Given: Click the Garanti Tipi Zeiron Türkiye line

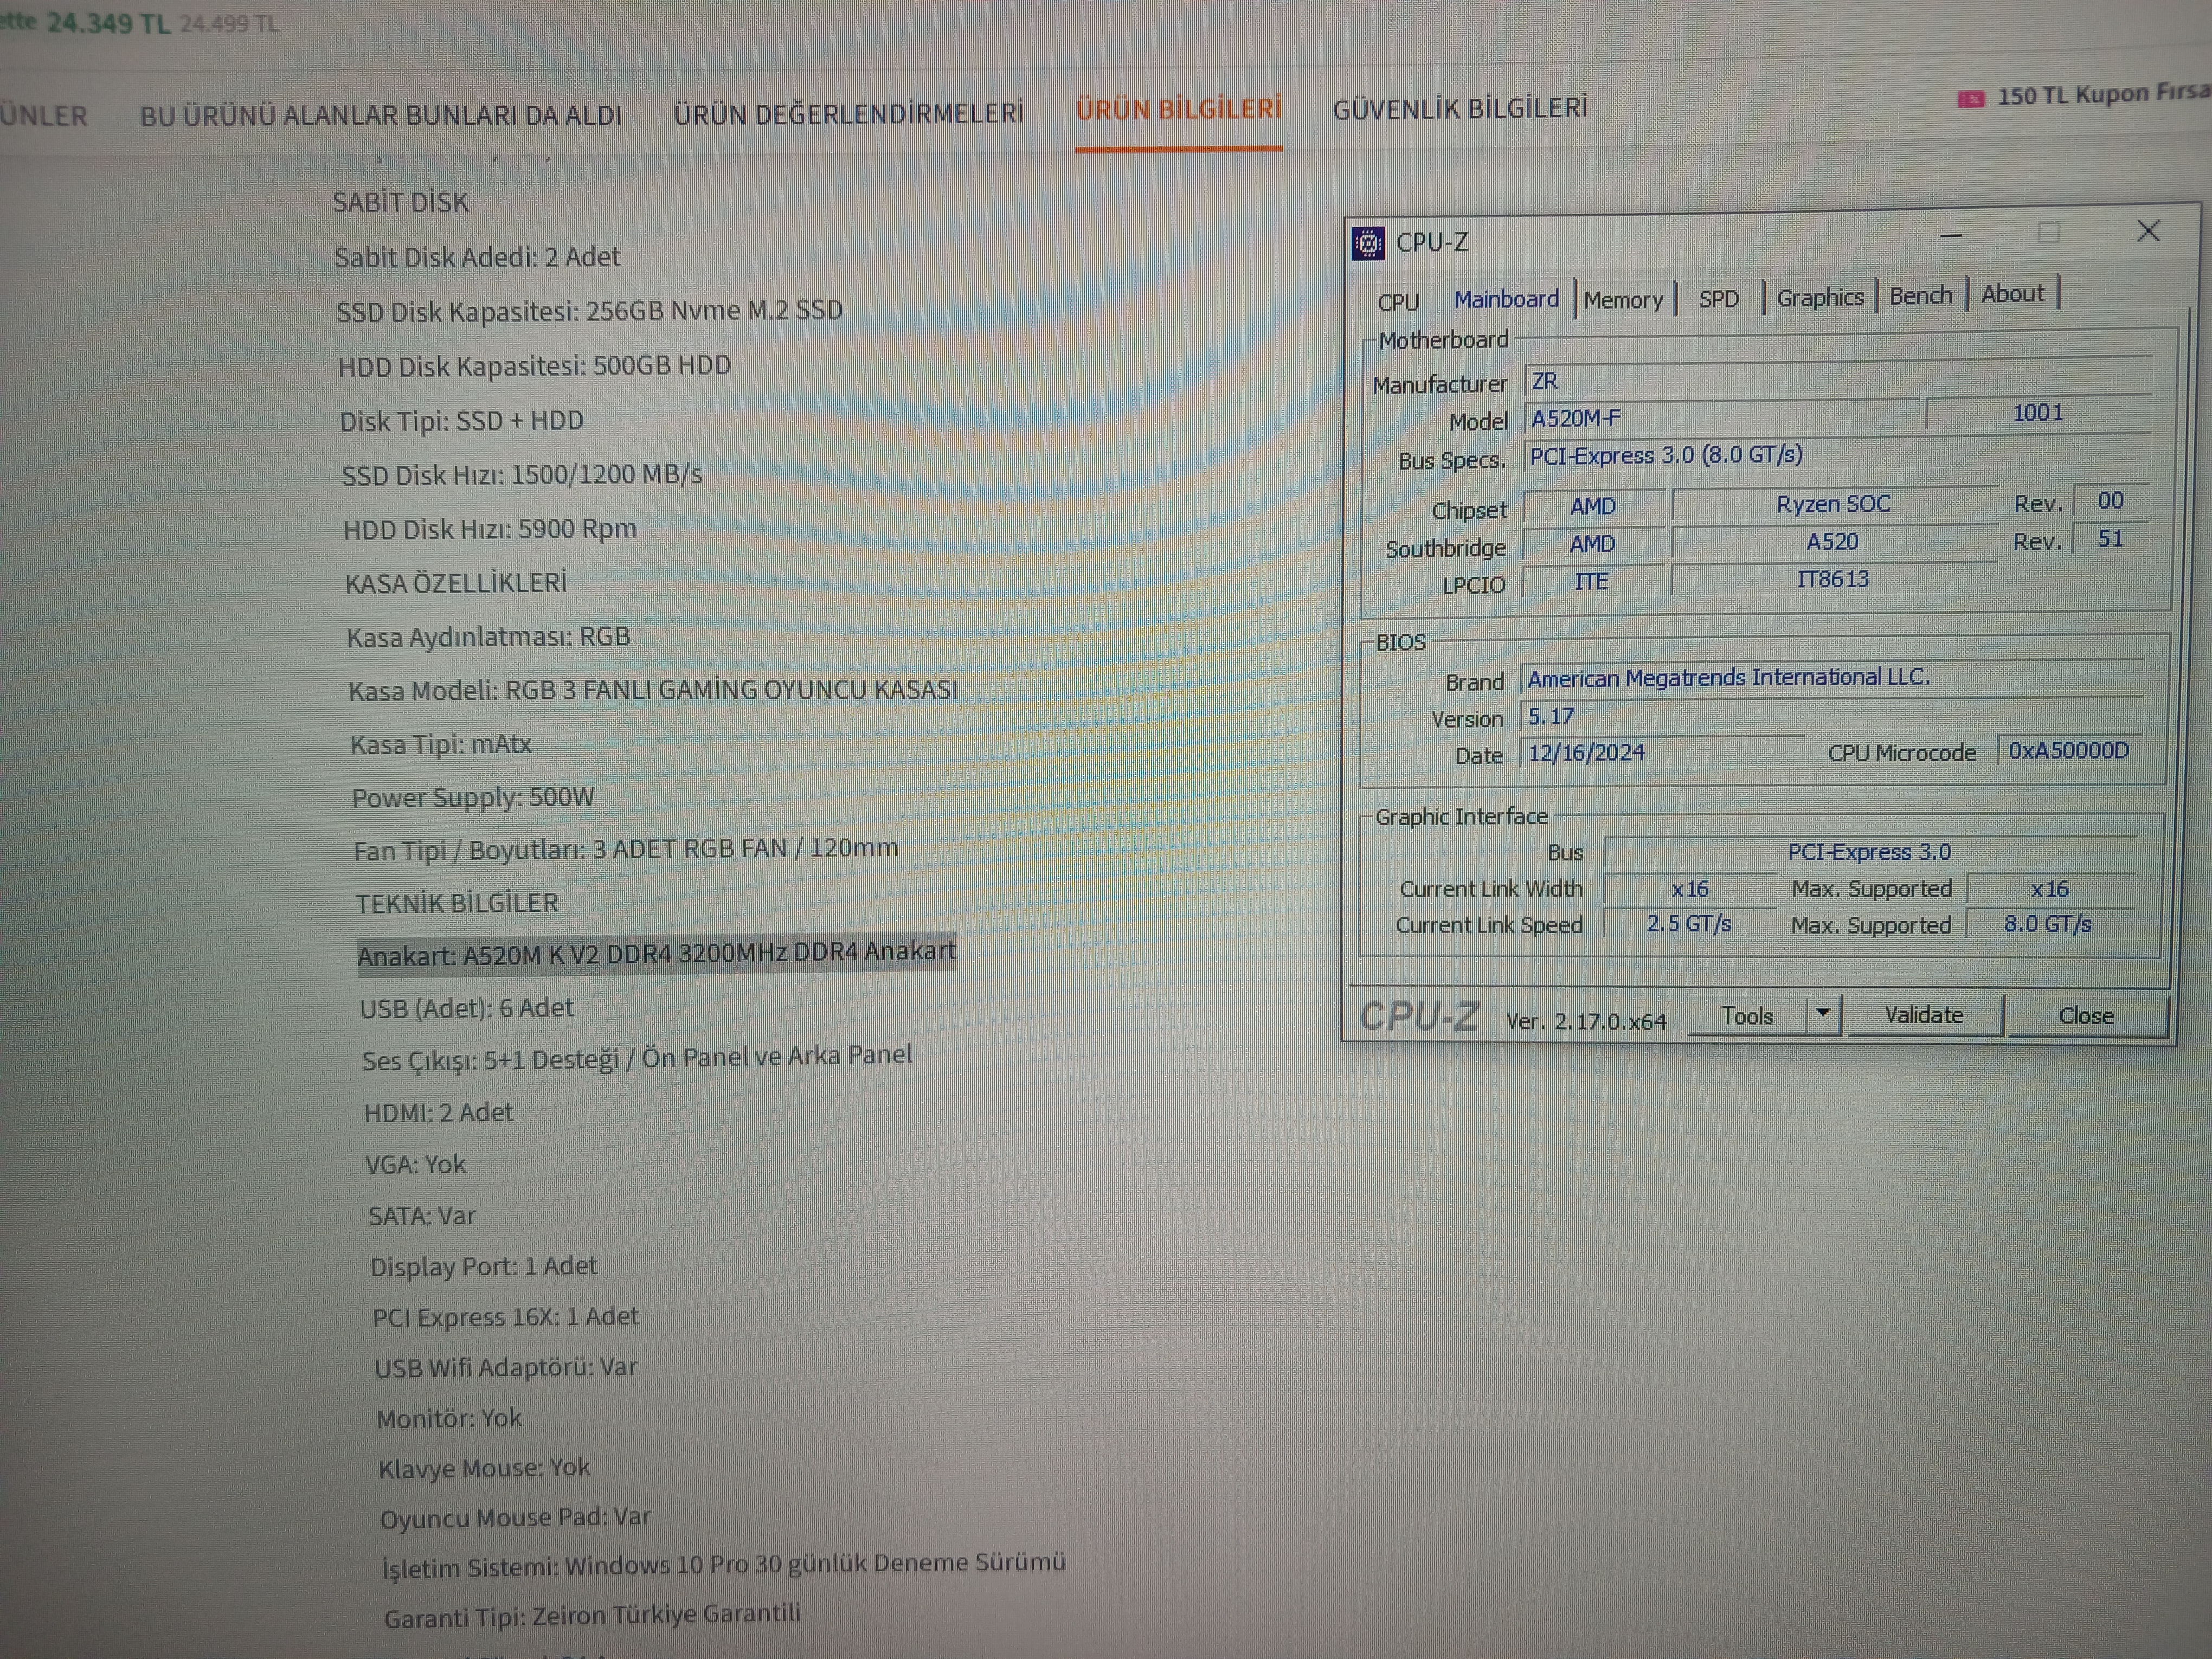Looking at the screenshot, I should (592, 1616).
